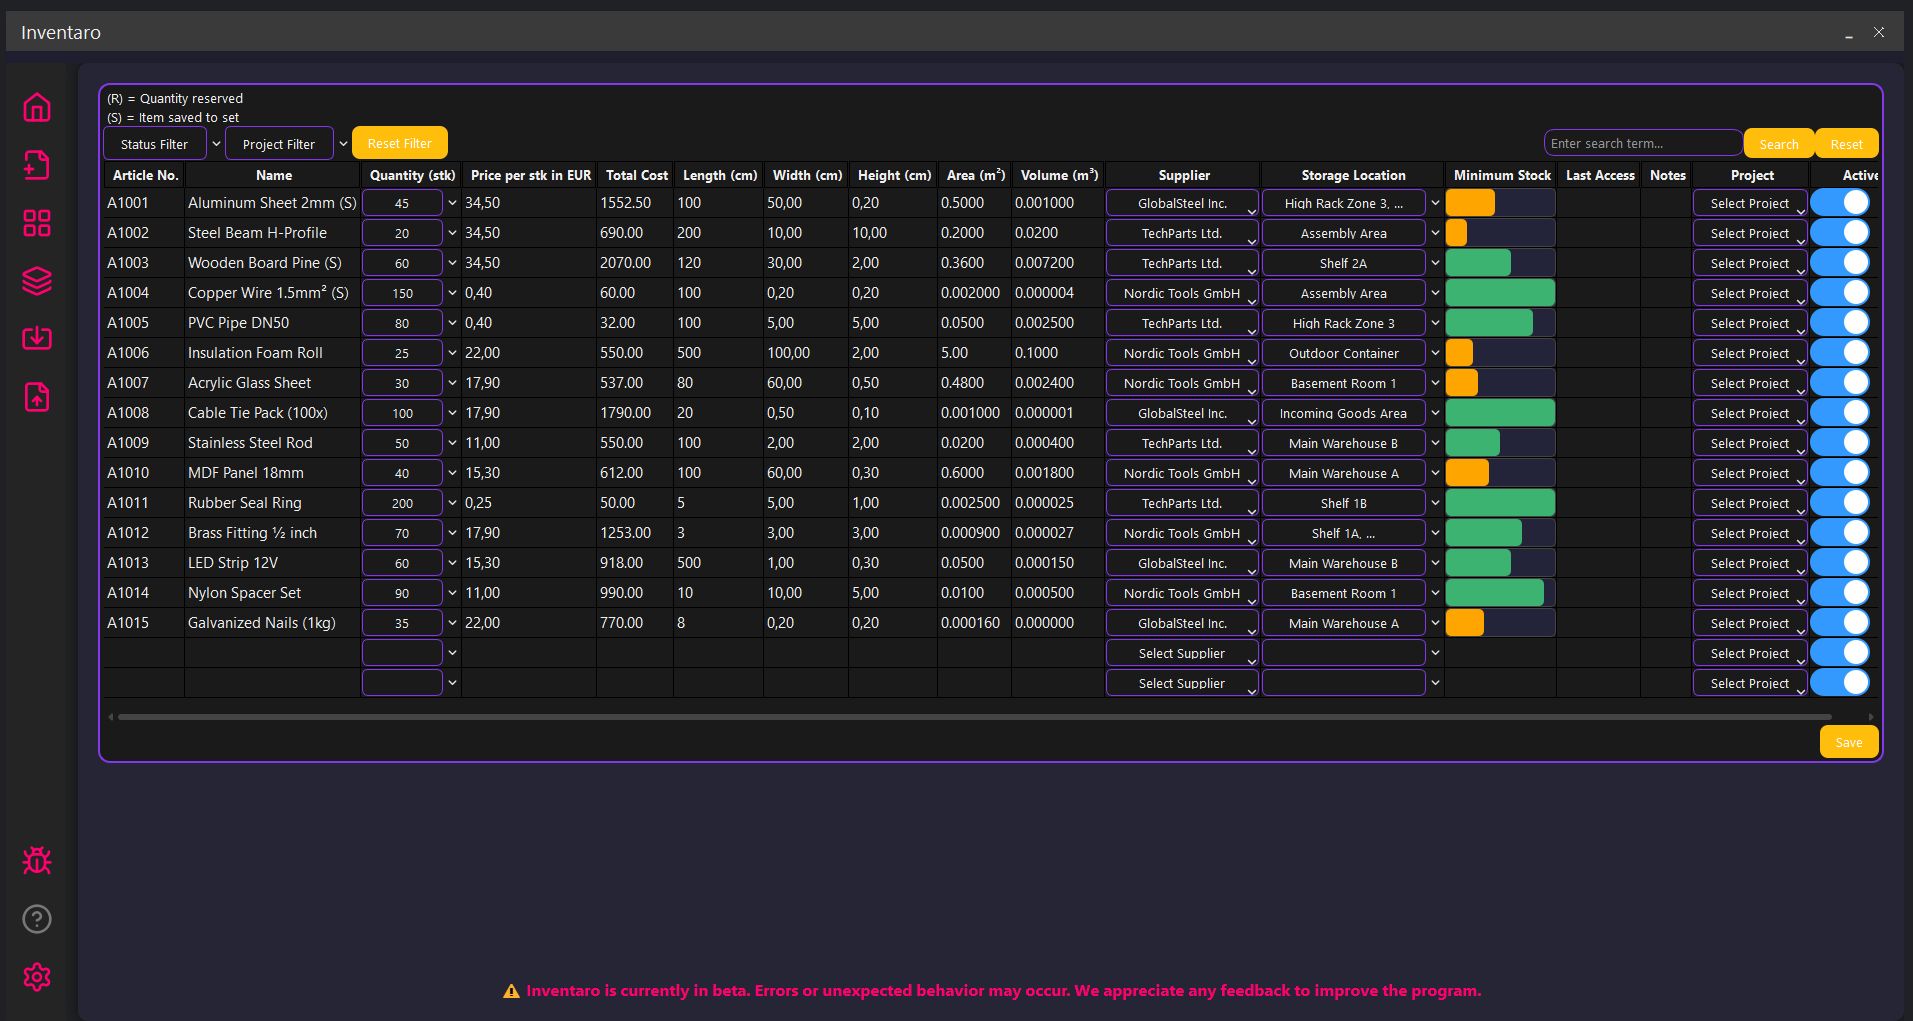Click minimum stock bar for Copper Wire
This screenshot has height=1021, width=1913.
point(1500,293)
